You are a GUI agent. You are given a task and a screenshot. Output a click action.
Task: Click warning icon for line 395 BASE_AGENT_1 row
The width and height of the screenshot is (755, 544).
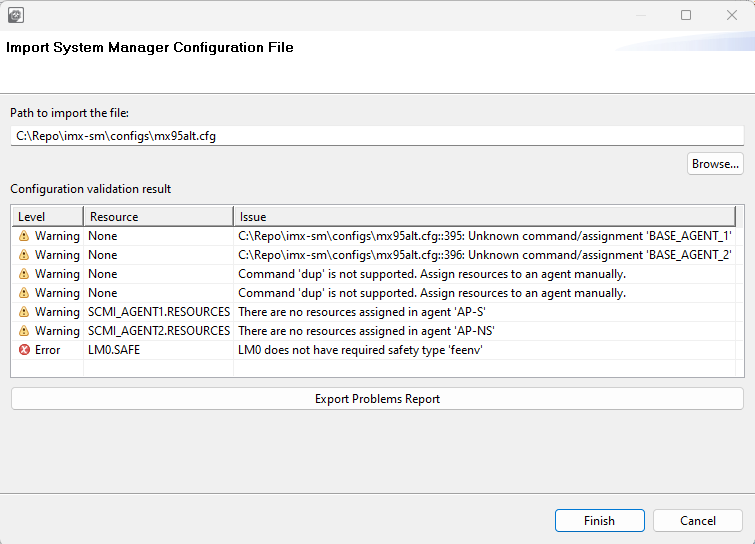point(24,236)
